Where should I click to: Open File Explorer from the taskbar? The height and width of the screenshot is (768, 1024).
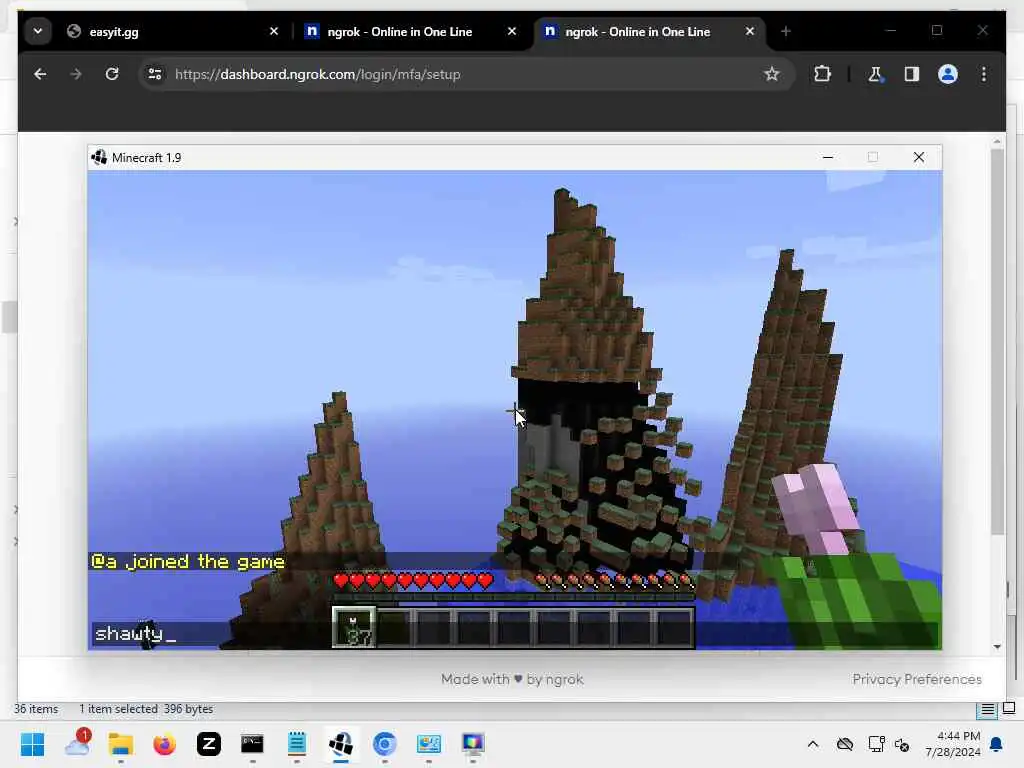tap(121, 744)
